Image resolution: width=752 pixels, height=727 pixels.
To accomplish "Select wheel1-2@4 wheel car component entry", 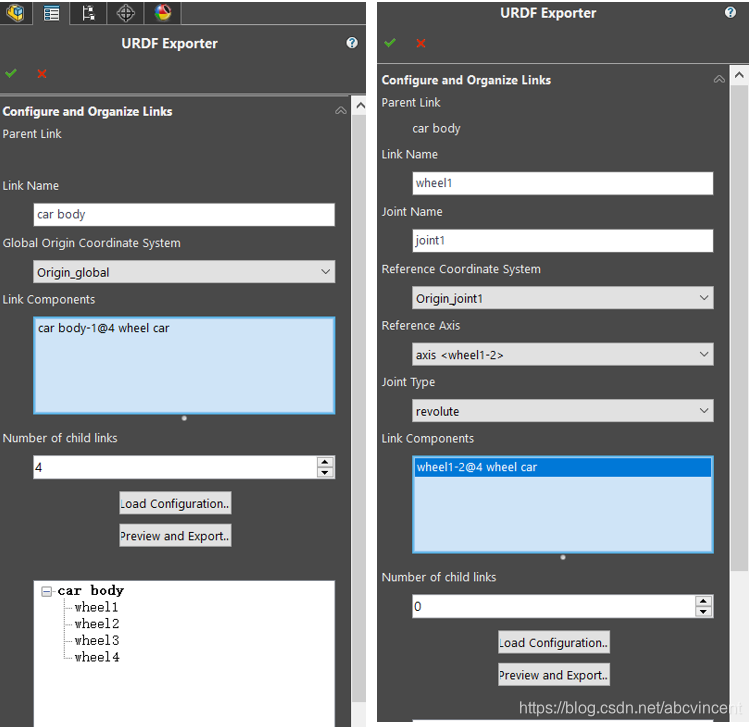I will click(563, 467).
